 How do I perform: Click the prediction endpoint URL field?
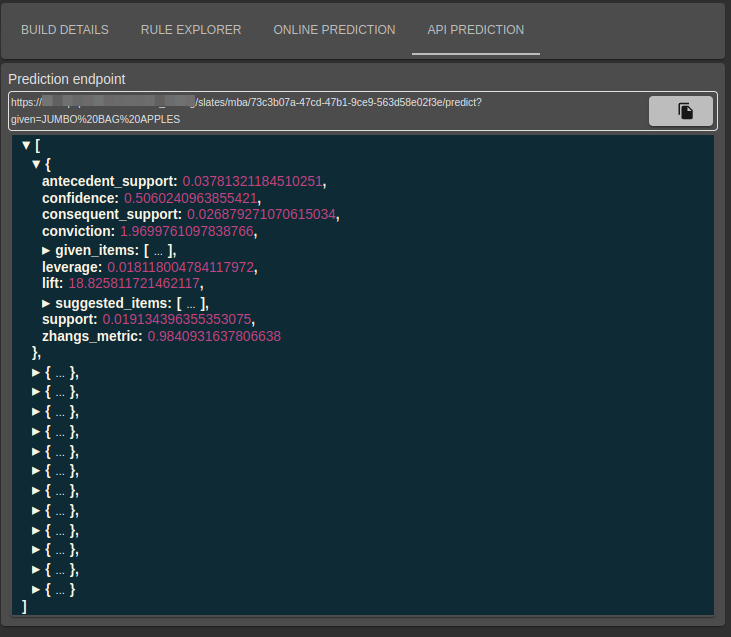tap(328, 111)
